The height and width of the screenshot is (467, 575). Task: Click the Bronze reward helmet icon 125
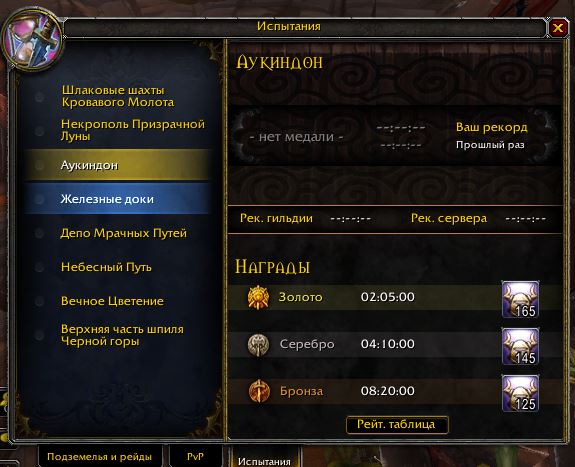(x=520, y=393)
